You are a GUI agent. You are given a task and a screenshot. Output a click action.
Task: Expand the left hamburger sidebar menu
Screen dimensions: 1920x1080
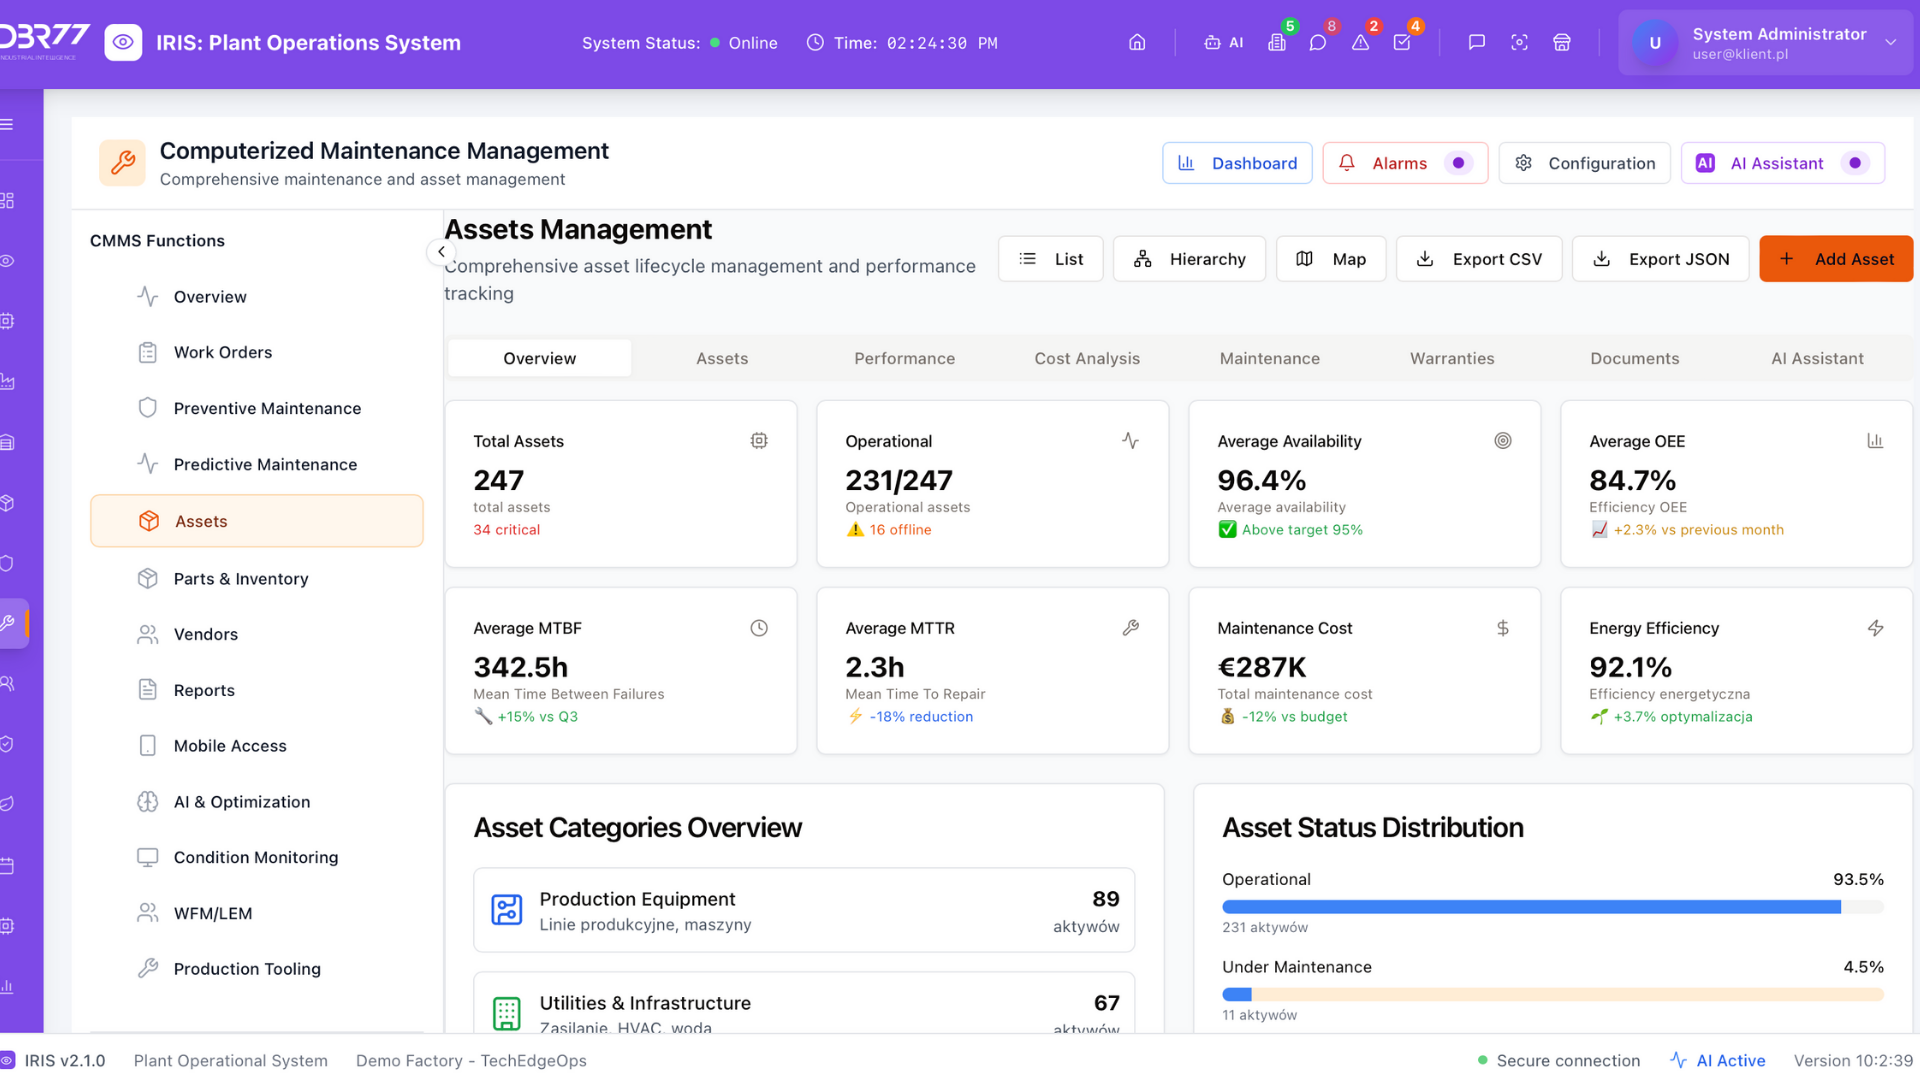pos(8,124)
